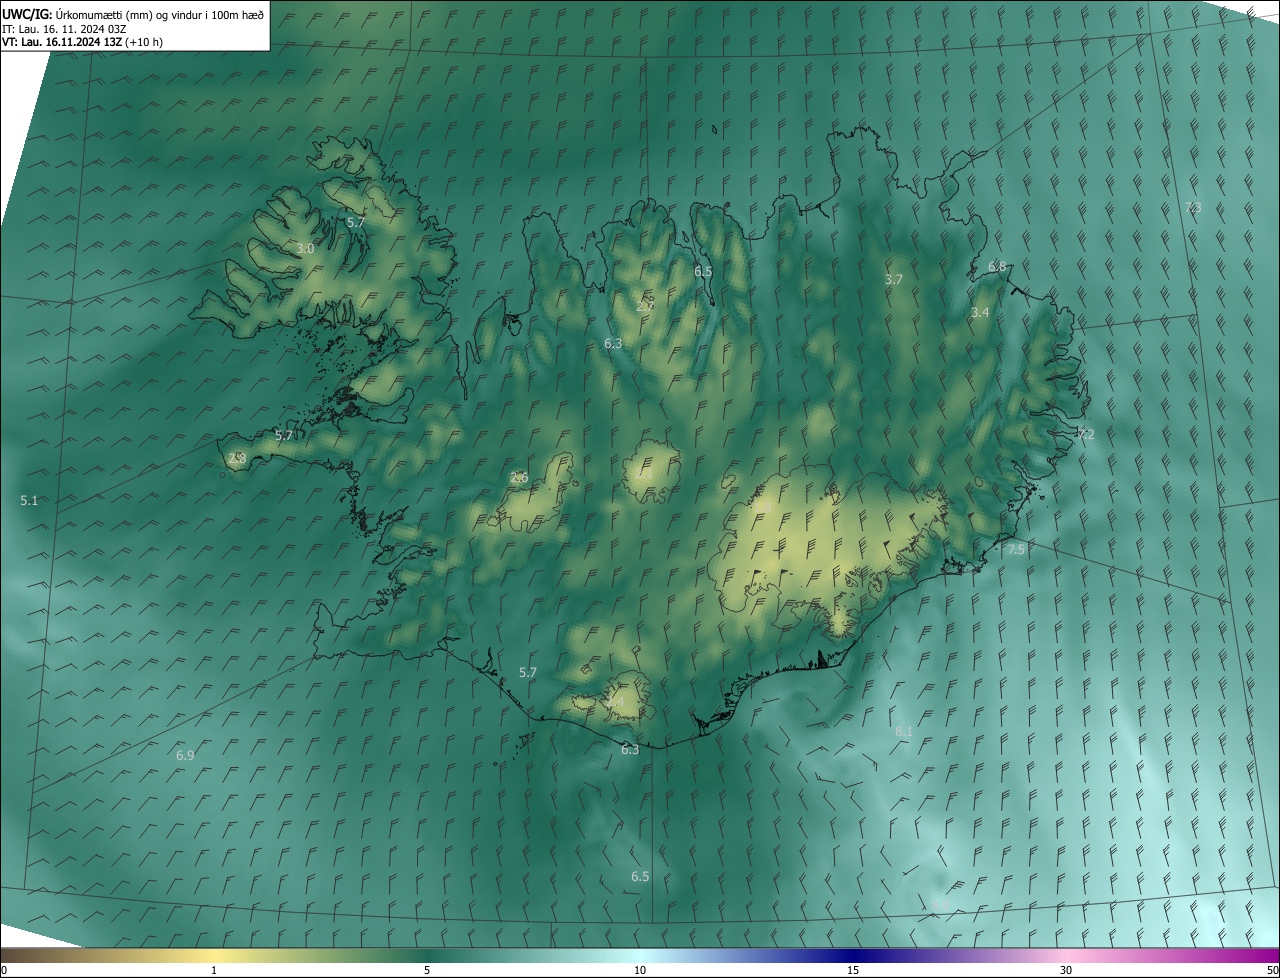The width and height of the screenshot is (1280, 978).
Task: Click the VT valid time line
Action: point(82,42)
